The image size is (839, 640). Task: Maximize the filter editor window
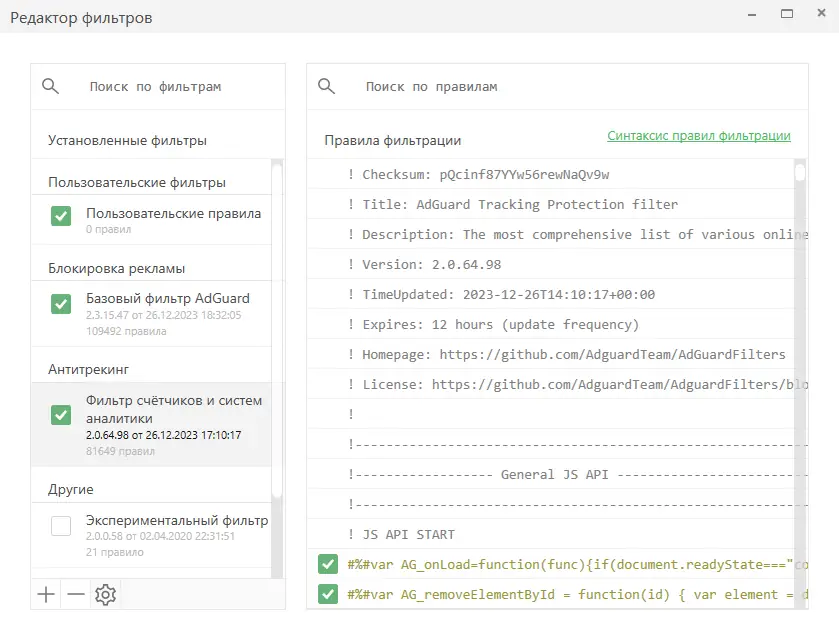(x=787, y=14)
